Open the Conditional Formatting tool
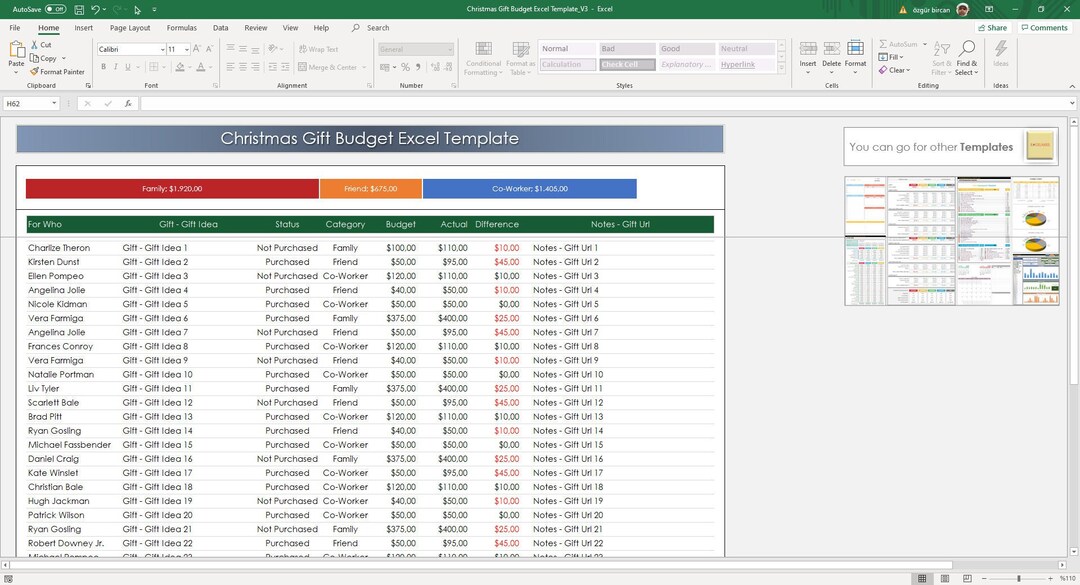 pyautogui.click(x=483, y=58)
